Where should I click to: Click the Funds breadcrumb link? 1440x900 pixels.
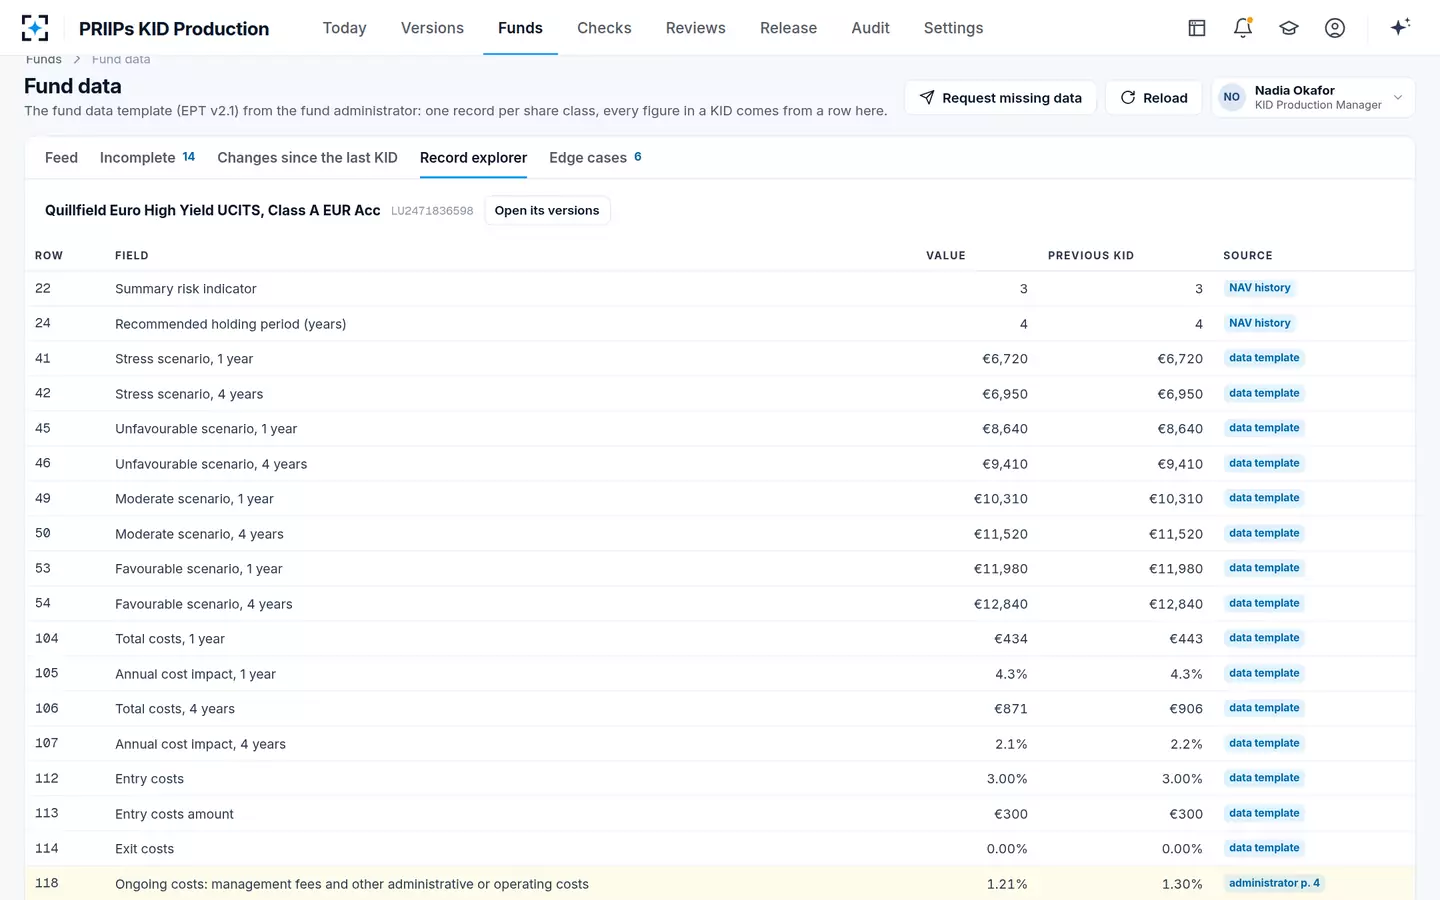[x=44, y=60]
